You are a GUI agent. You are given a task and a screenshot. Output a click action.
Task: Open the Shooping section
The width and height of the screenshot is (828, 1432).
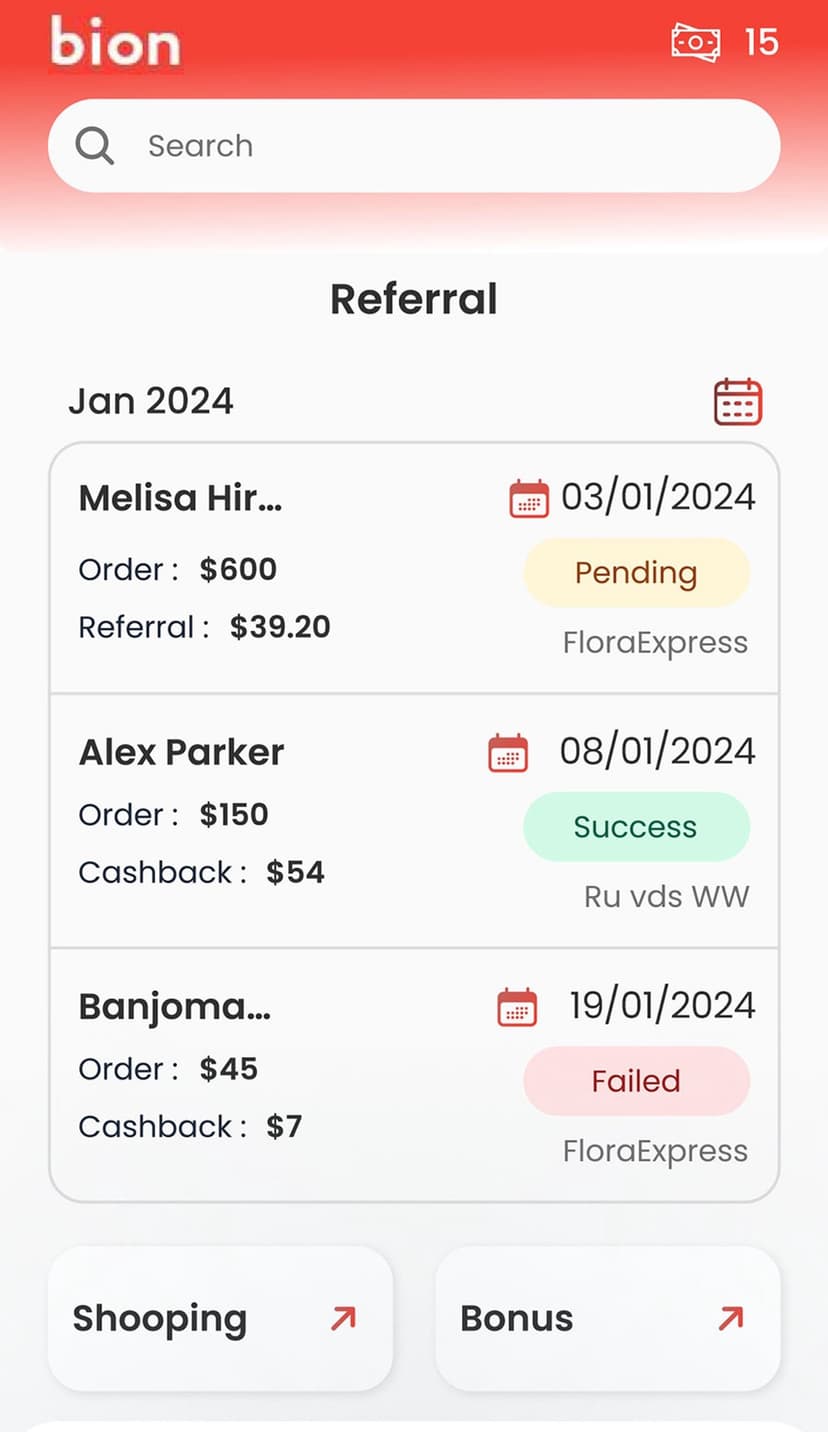click(x=160, y=1319)
